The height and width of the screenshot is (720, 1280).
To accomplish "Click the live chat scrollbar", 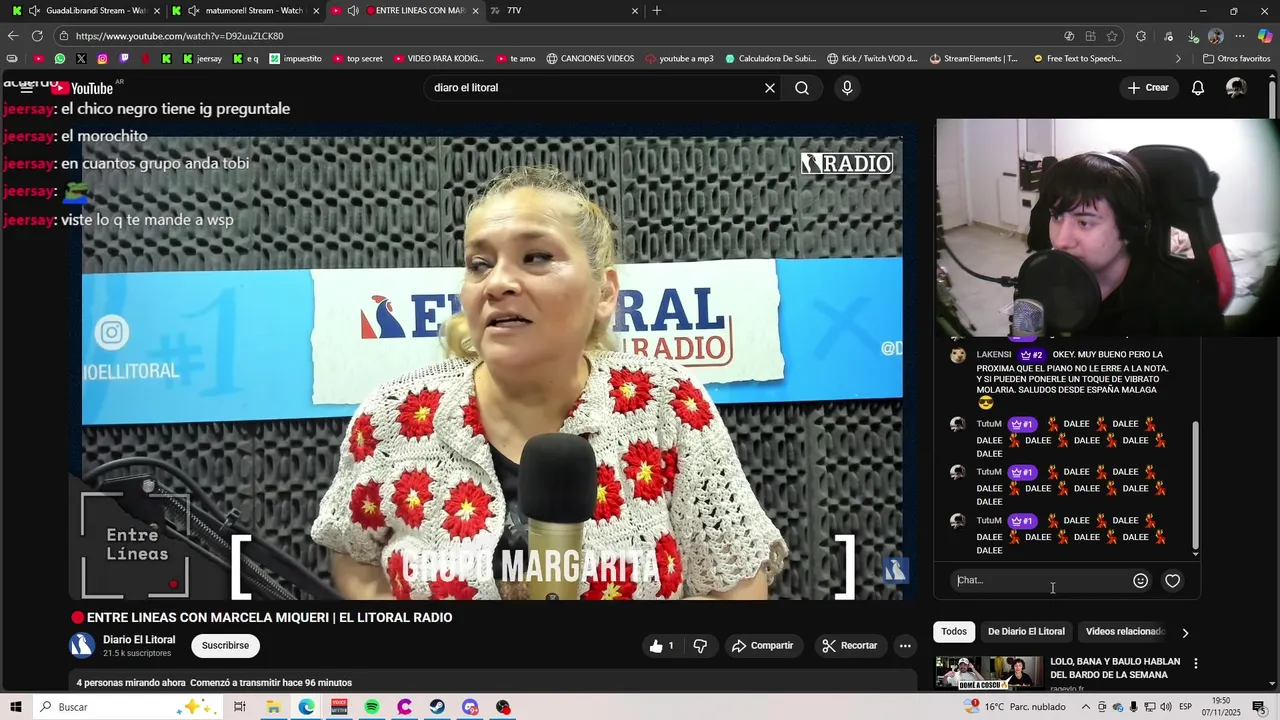I will pyautogui.click(x=1196, y=485).
